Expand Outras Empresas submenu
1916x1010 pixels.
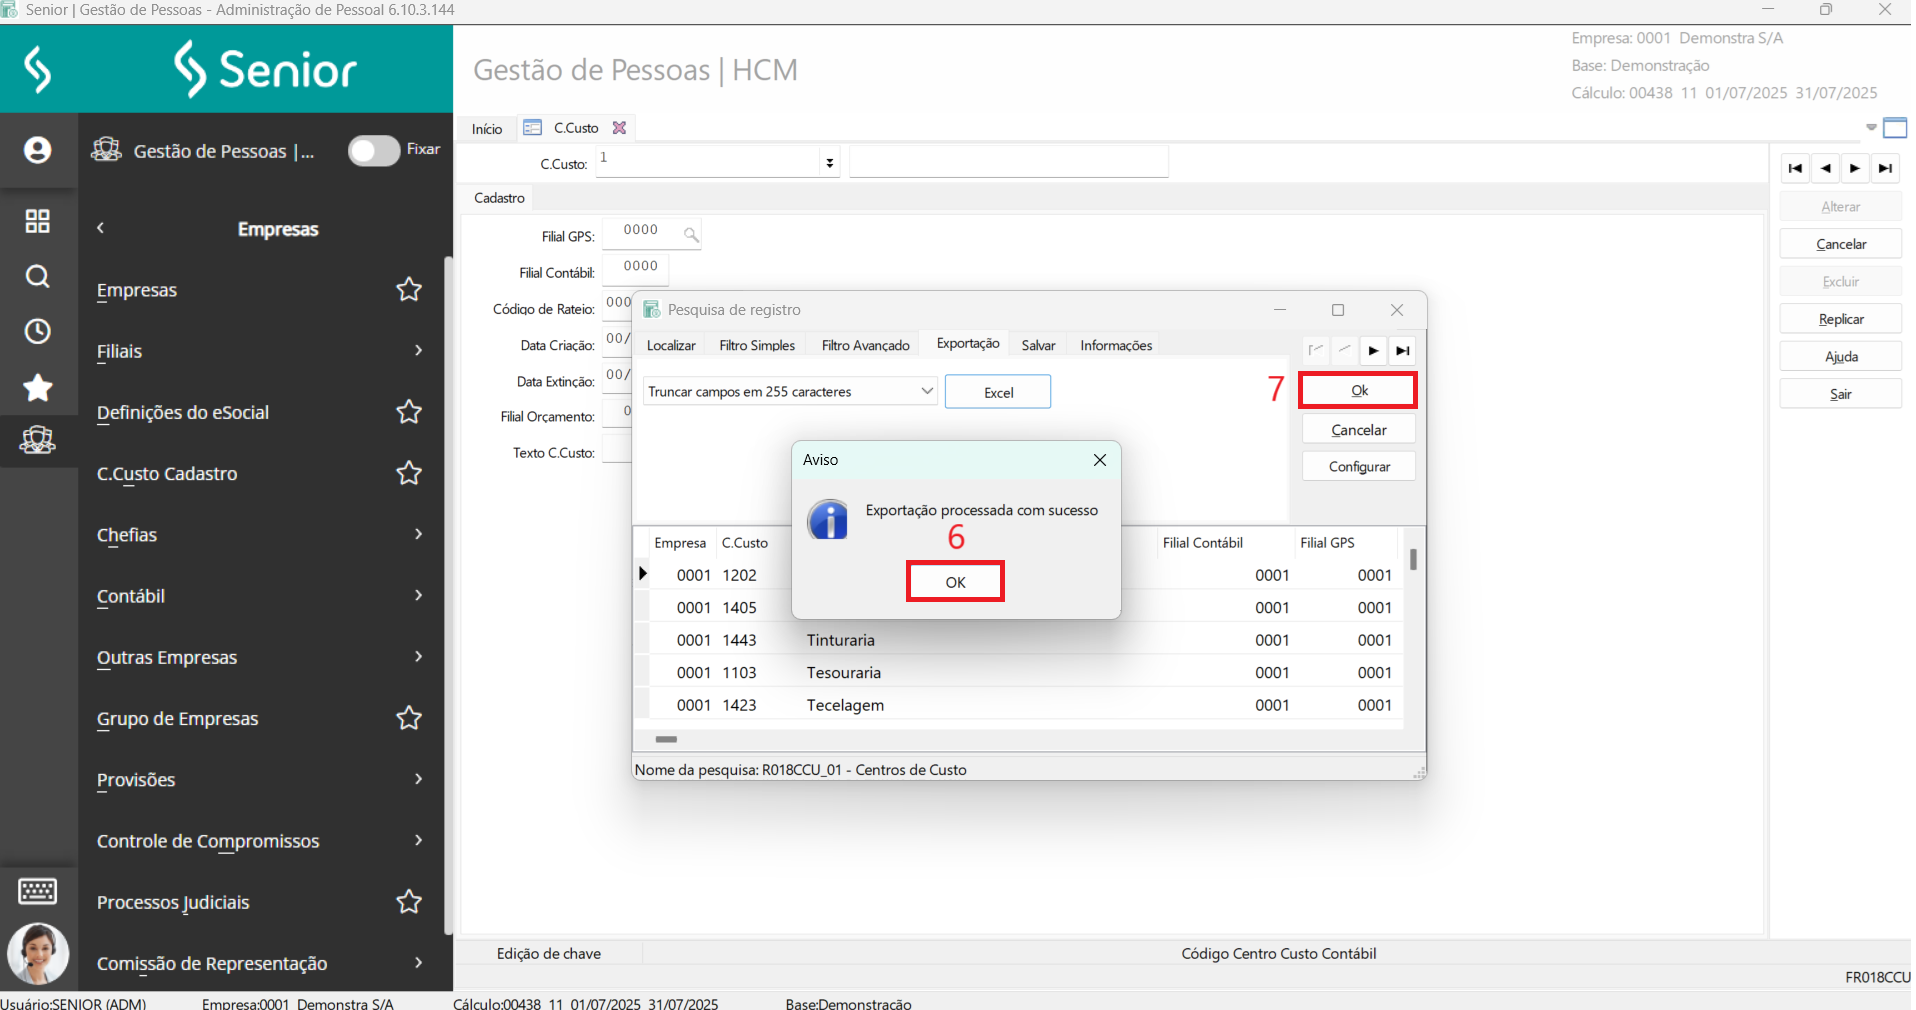point(418,656)
